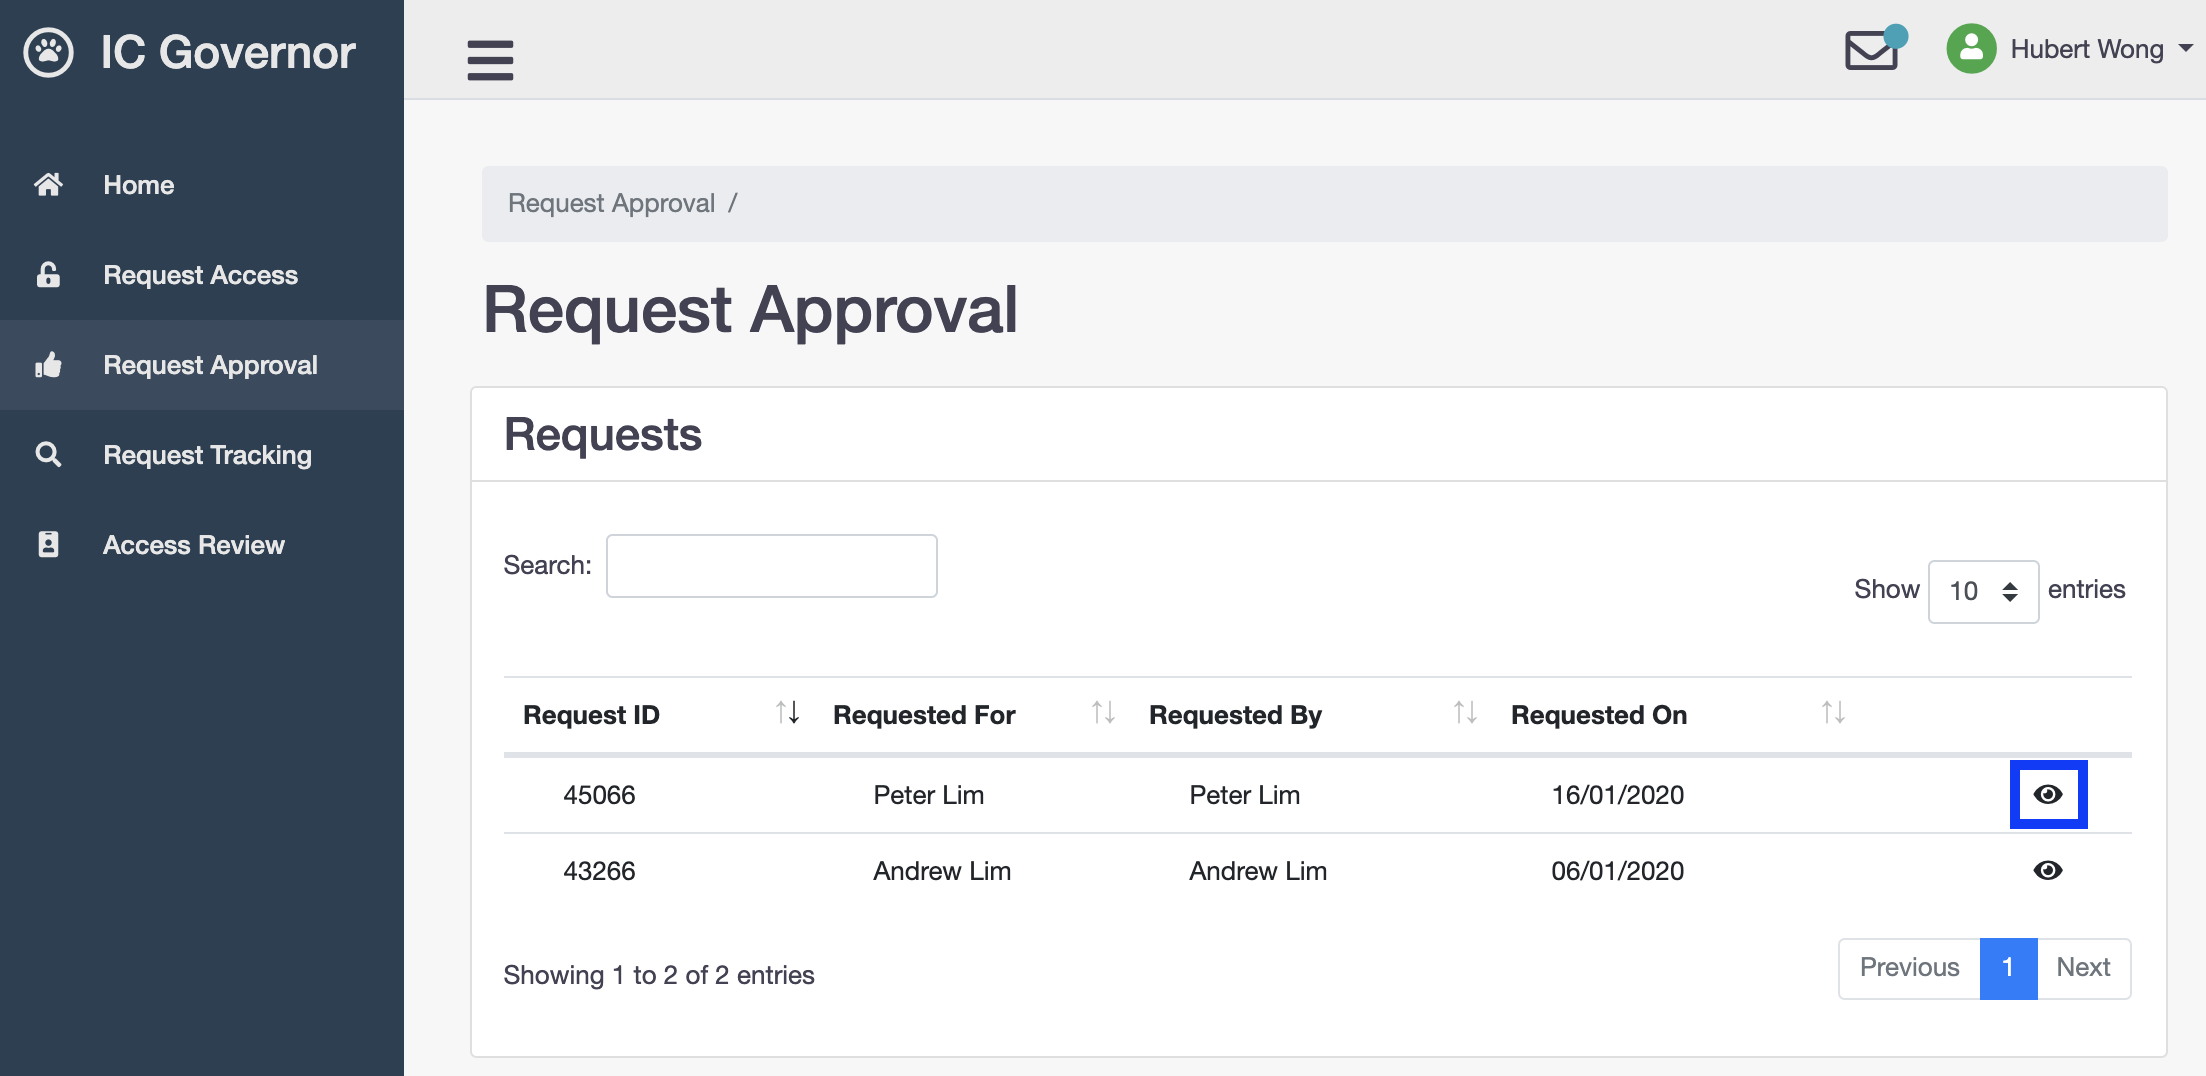Screen dimensions: 2206x1076
Task: Sort by Requested On column arrows
Action: point(1832,713)
